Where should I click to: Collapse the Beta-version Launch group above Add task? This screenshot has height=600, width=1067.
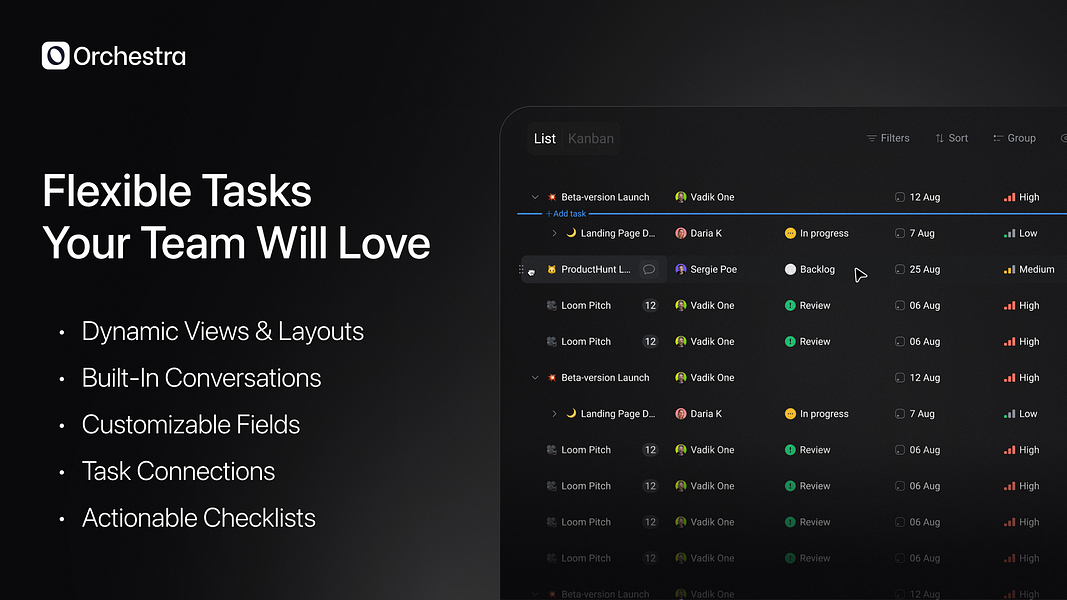pos(535,197)
